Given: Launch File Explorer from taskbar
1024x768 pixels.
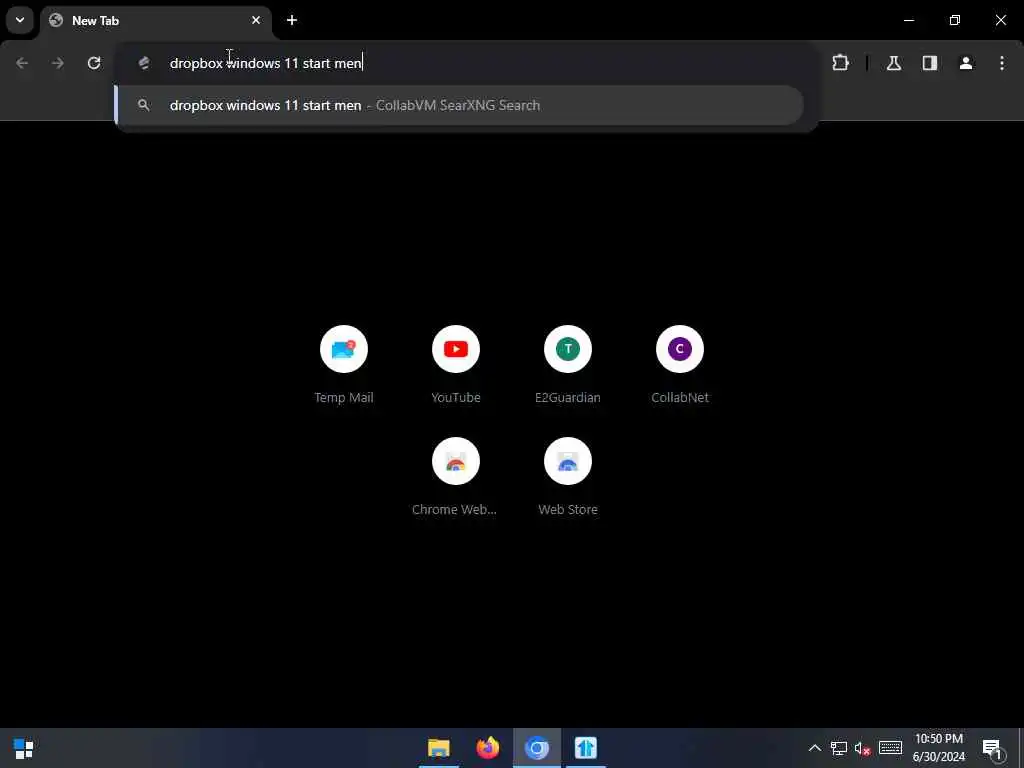Looking at the screenshot, I should coord(439,748).
